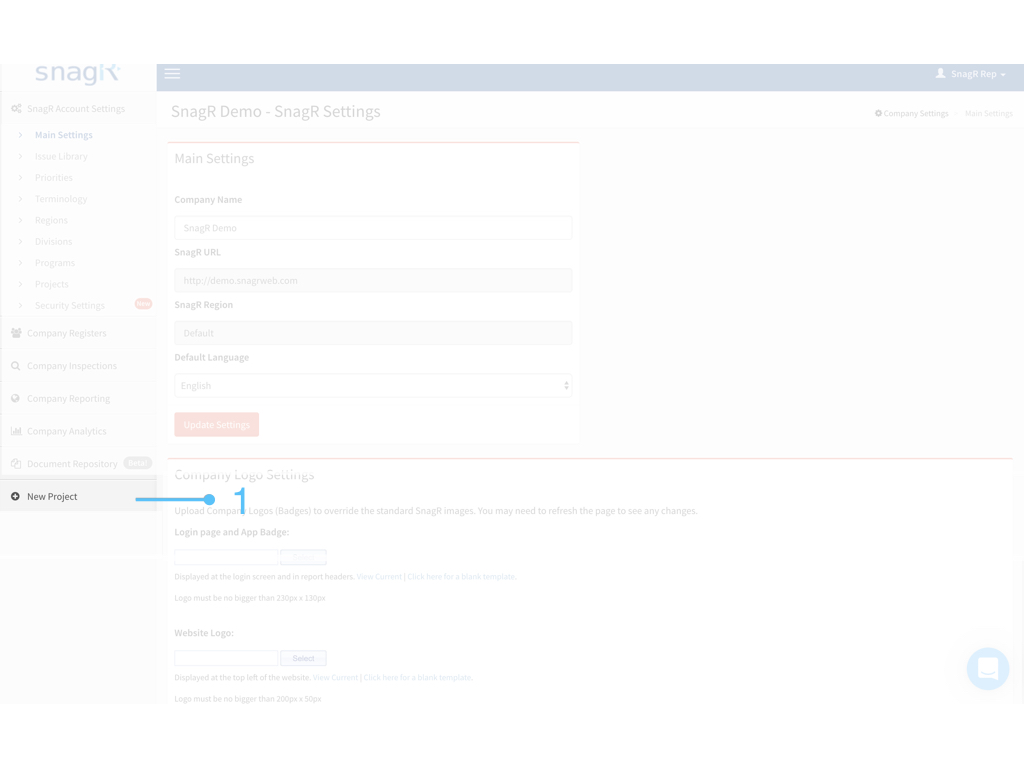
Task: Expand the chevron next to Terminology
Action: tap(20, 199)
